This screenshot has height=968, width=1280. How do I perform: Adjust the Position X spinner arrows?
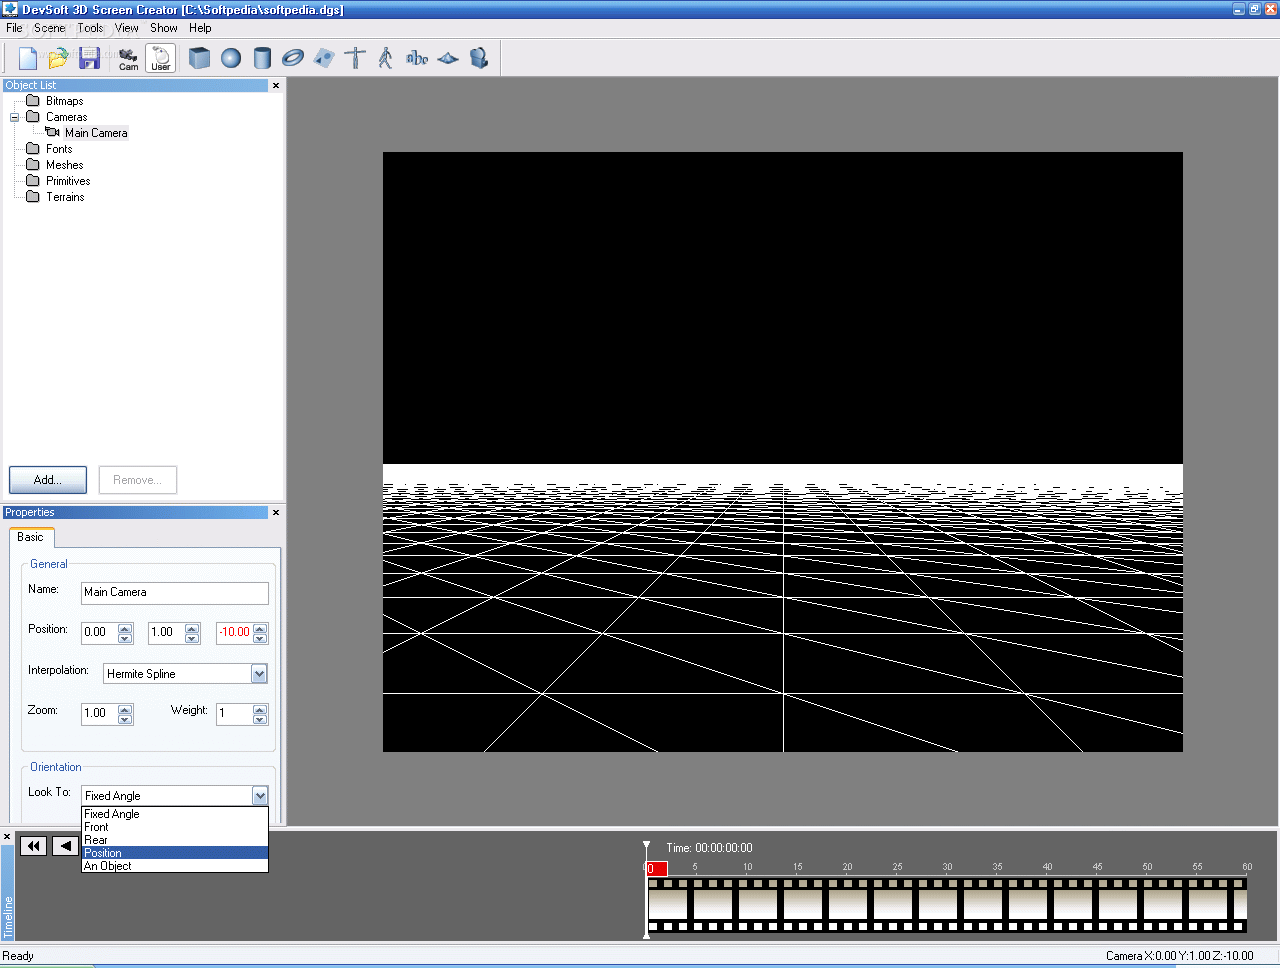125,633
